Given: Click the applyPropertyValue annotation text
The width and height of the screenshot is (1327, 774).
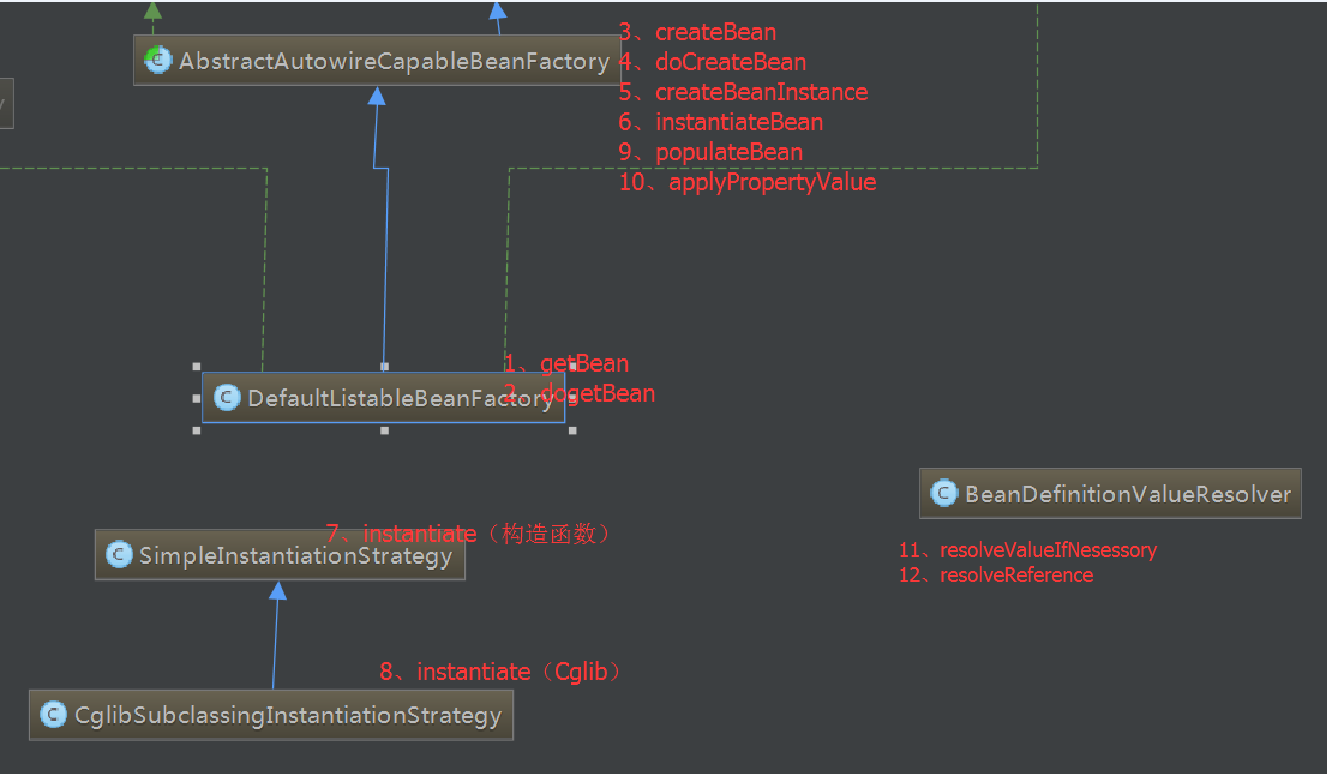Looking at the screenshot, I should pos(772,182).
